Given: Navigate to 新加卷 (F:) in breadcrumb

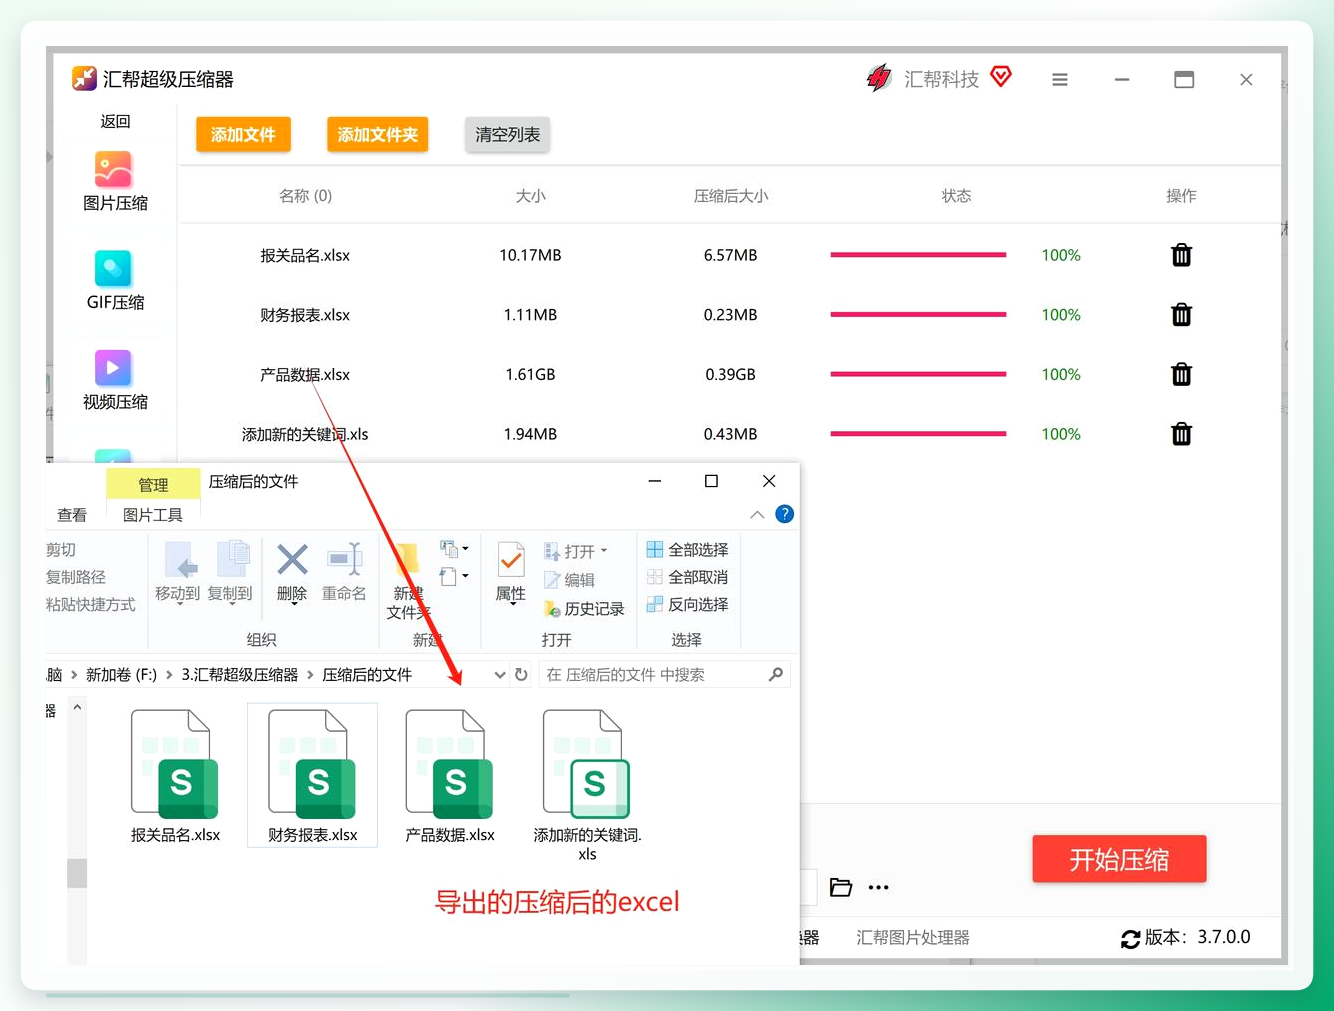Looking at the screenshot, I should click(121, 675).
